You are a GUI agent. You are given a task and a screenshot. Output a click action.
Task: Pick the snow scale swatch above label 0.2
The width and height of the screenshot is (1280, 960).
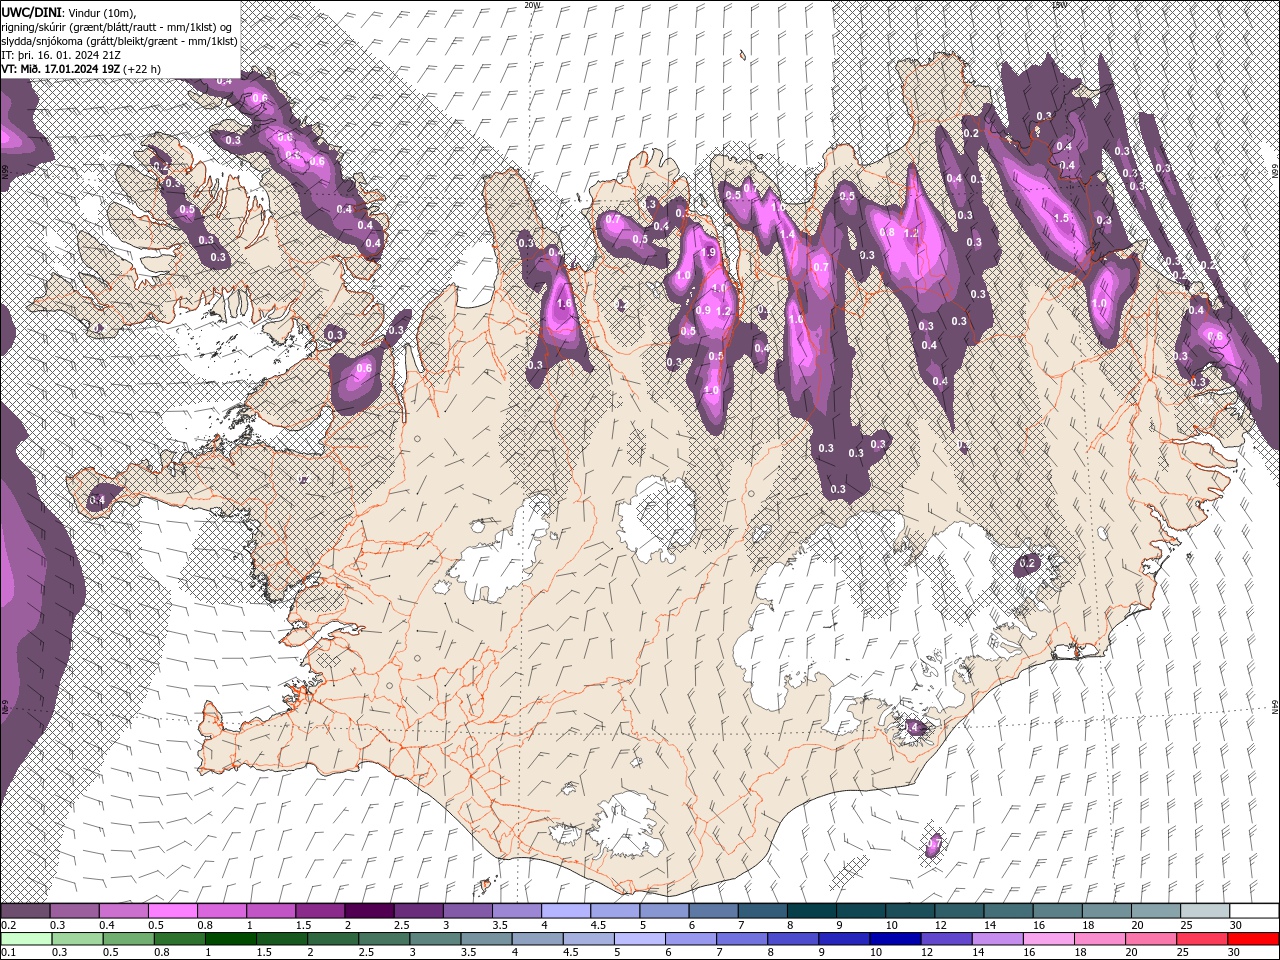click(25, 911)
